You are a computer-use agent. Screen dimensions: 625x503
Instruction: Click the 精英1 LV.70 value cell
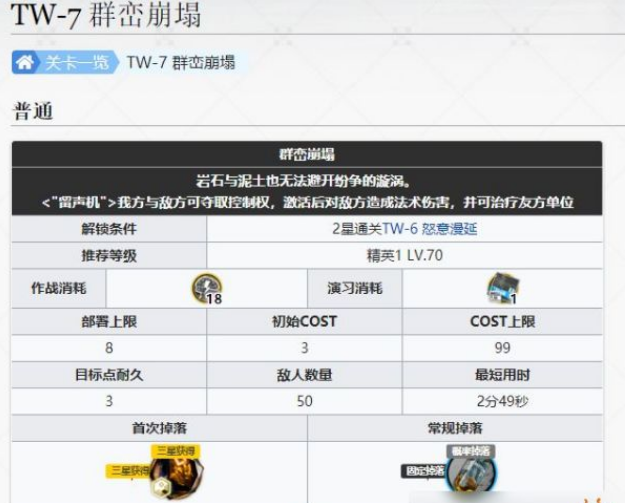pyautogui.click(x=405, y=256)
